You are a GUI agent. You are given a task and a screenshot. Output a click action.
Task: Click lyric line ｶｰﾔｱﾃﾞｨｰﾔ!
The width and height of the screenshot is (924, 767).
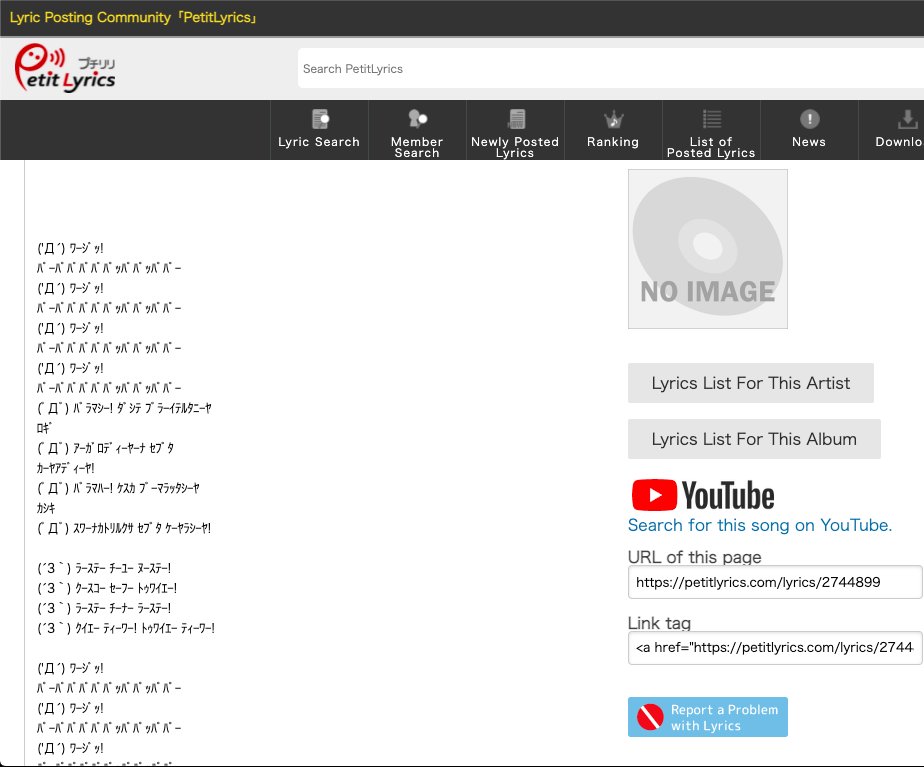click(x=65, y=468)
